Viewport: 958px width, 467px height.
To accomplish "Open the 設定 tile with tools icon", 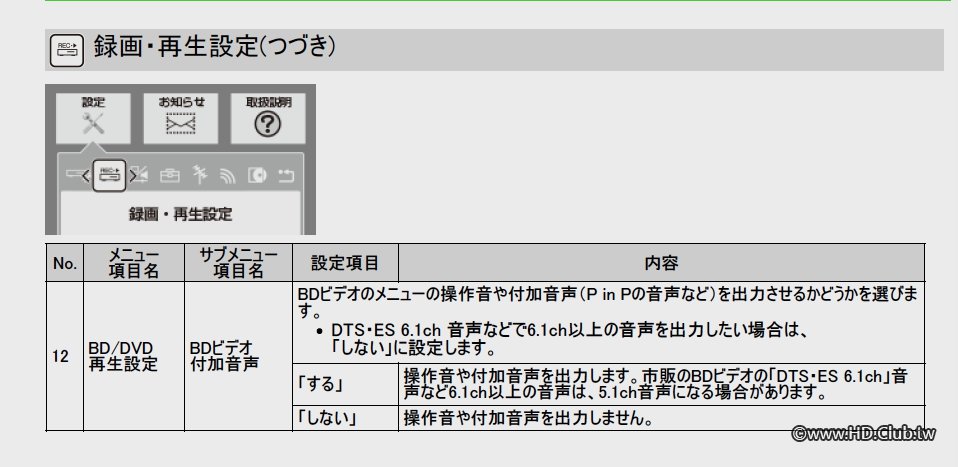I will (93, 118).
